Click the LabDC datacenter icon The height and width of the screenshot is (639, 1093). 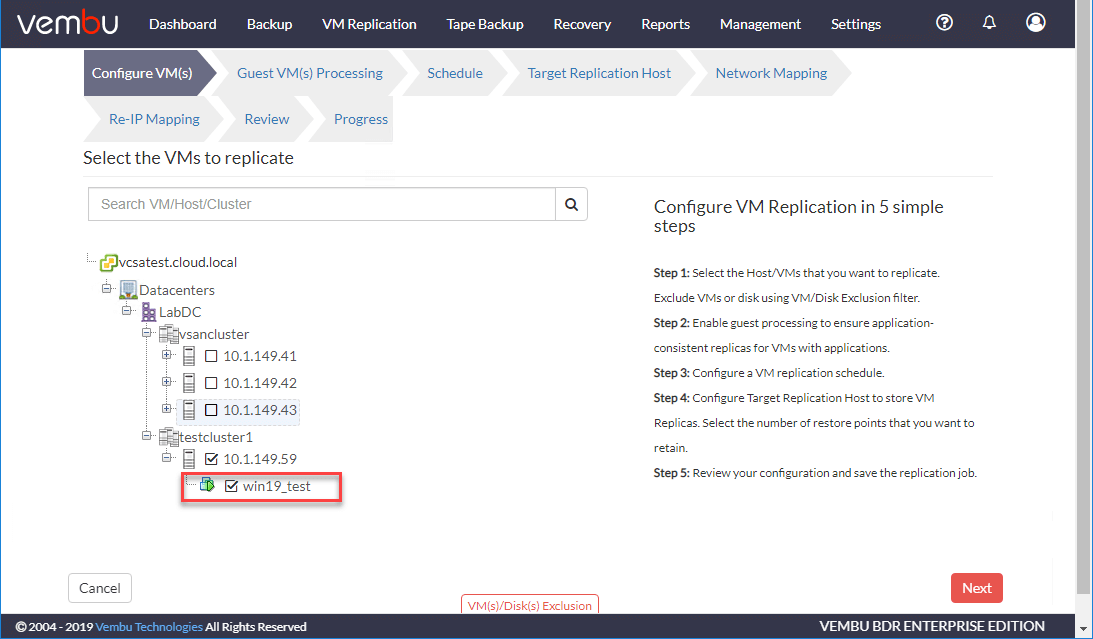(148, 312)
